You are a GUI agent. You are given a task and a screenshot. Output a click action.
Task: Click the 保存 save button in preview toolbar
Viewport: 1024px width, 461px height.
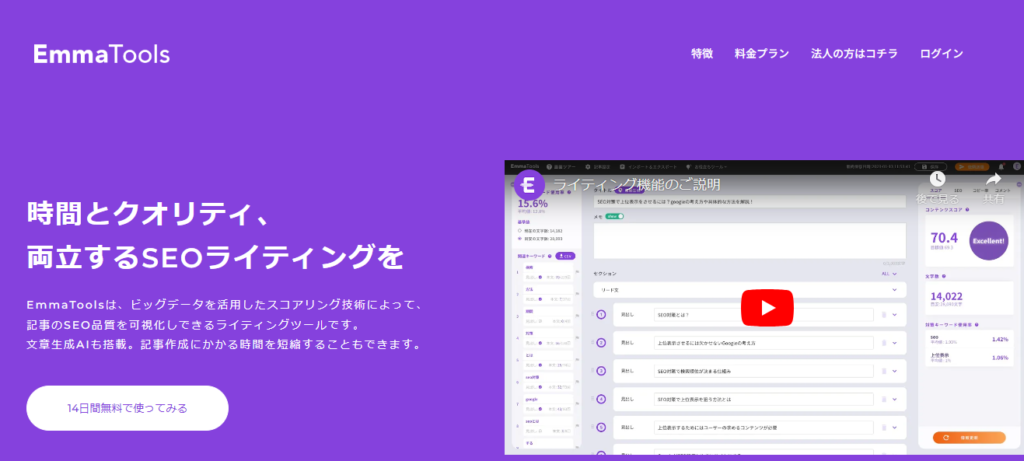[931, 167]
